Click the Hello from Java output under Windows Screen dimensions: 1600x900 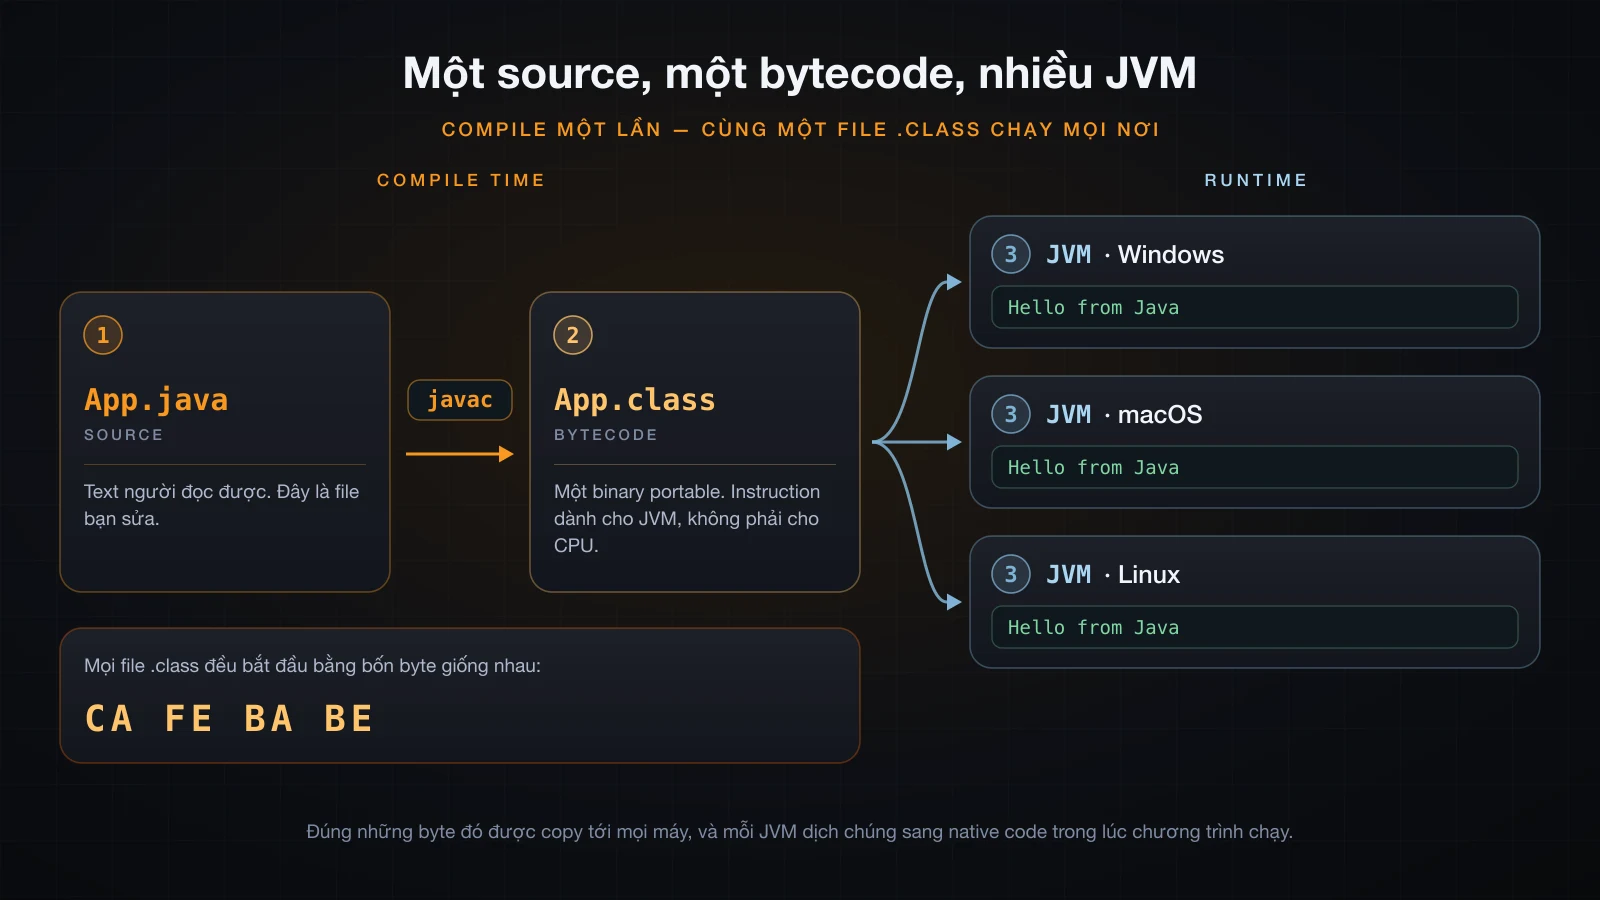pyautogui.click(x=1255, y=307)
